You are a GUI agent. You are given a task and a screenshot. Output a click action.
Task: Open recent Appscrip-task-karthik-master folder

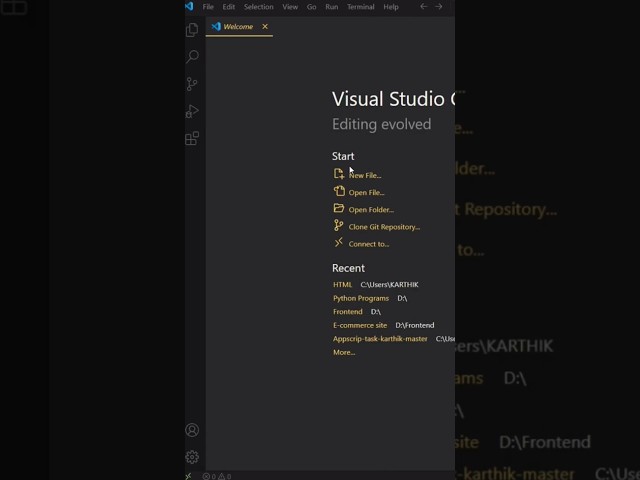point(380,339)
